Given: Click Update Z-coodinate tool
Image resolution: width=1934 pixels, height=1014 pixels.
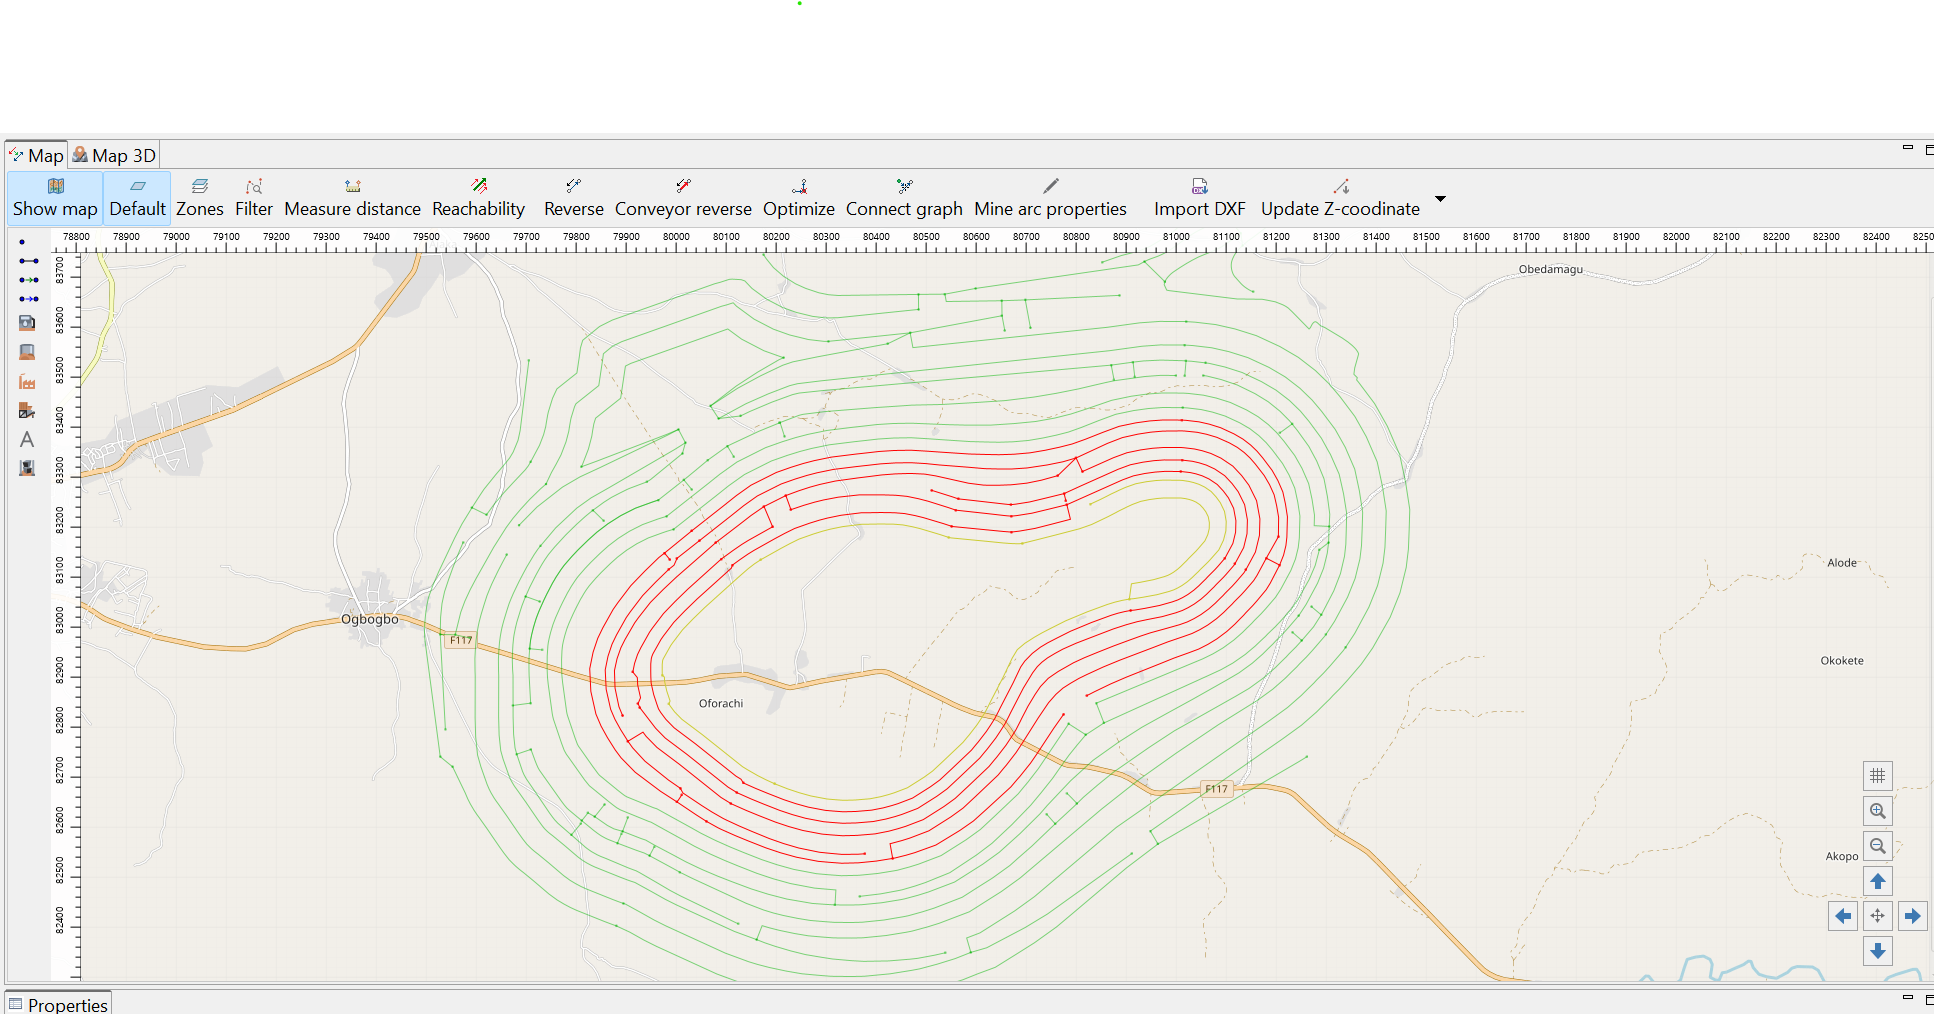Looking at the screenshot, I should (1340, 198).
